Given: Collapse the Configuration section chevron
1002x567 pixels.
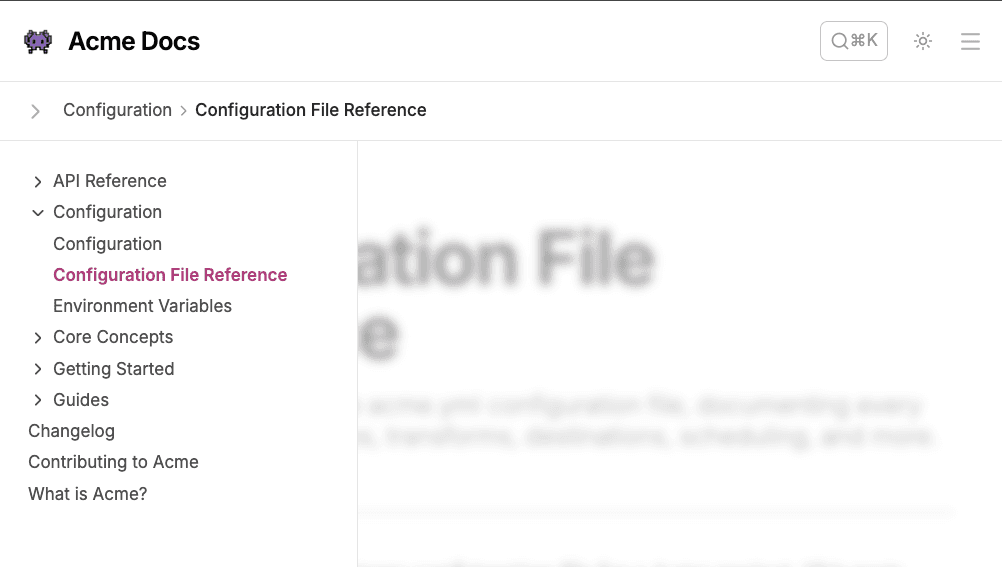Looking at the screenshot, I should pos(38,213).
